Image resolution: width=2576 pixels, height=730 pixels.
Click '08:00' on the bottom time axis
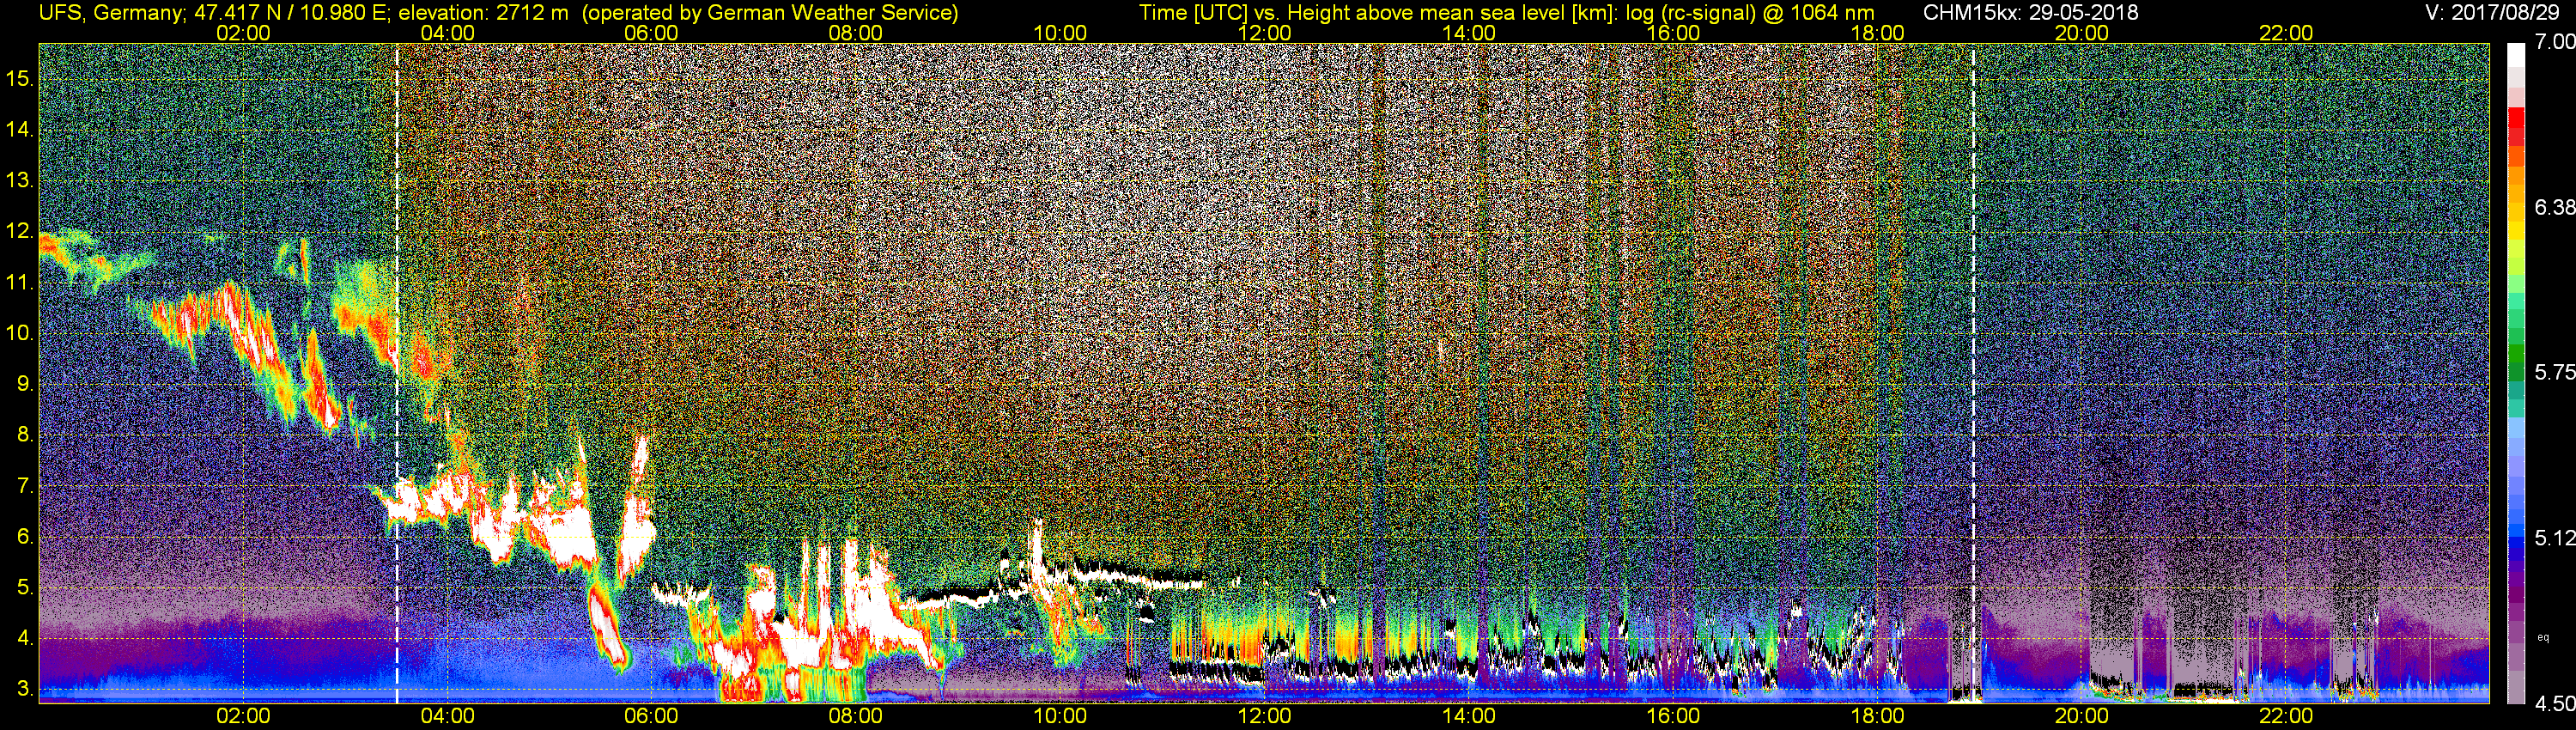856,716
